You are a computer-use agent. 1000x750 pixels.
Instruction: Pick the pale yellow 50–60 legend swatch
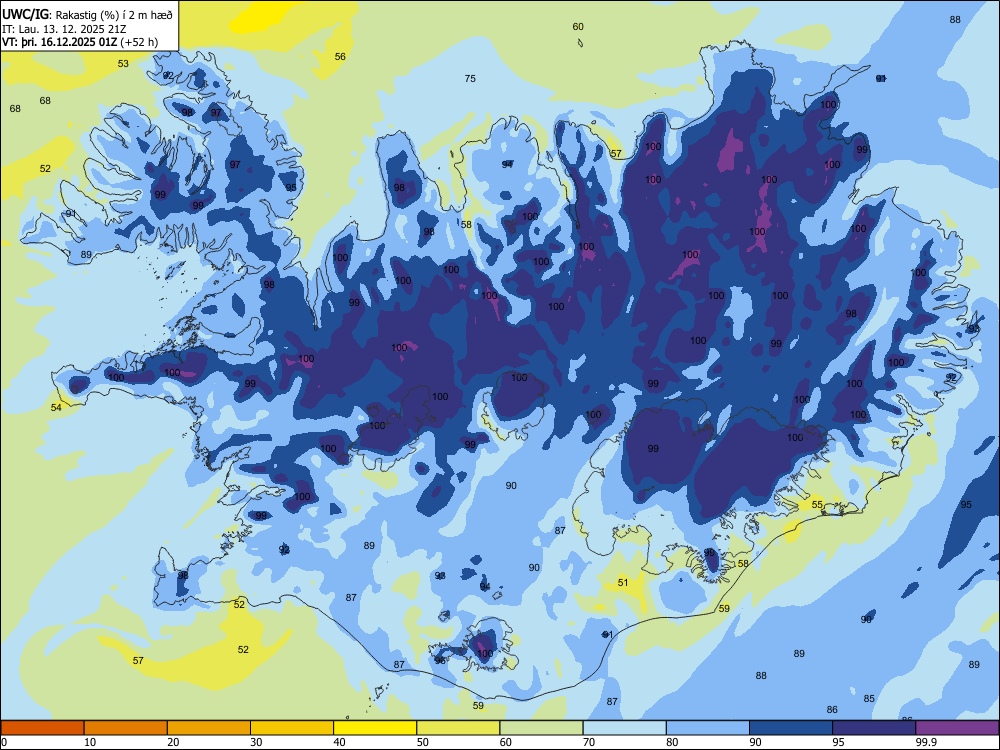(458, 728)
